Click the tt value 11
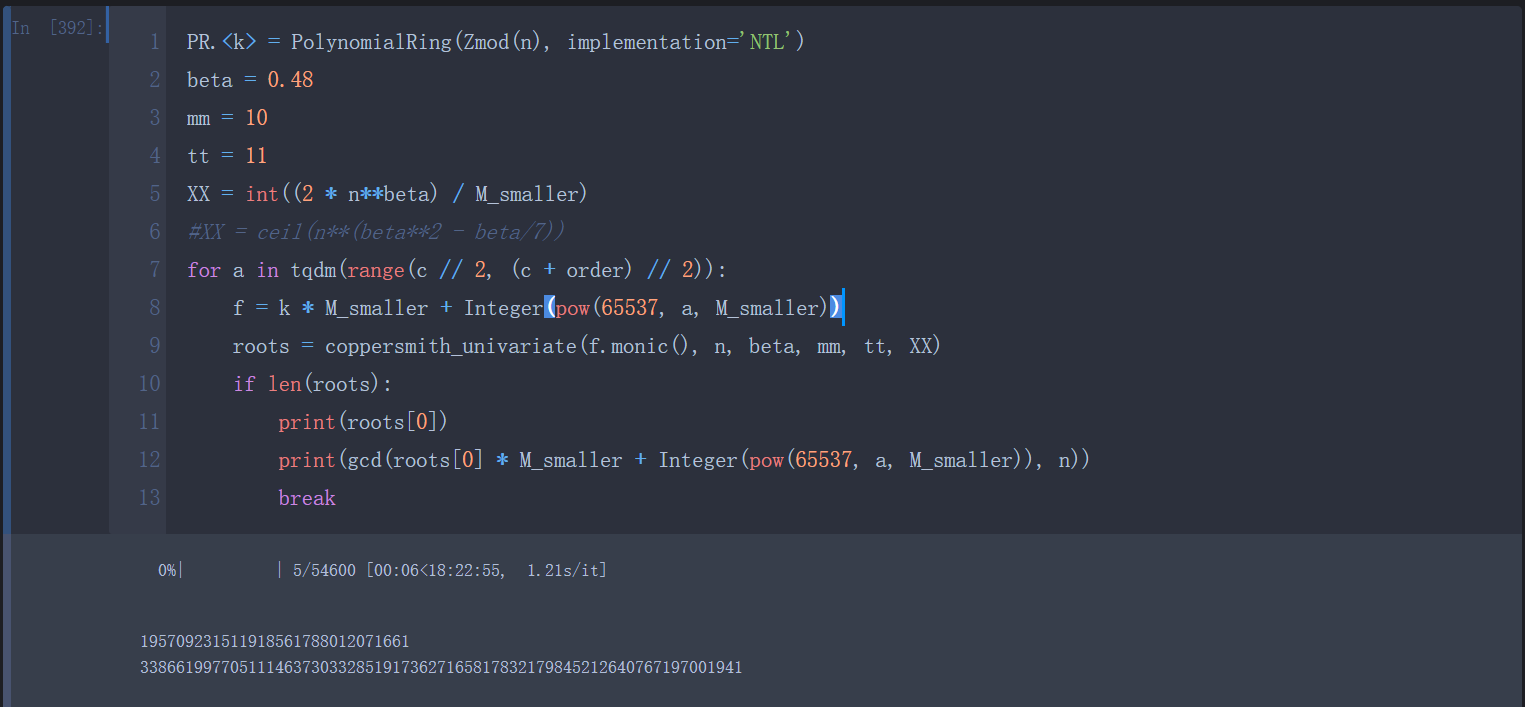 point(256,156)
